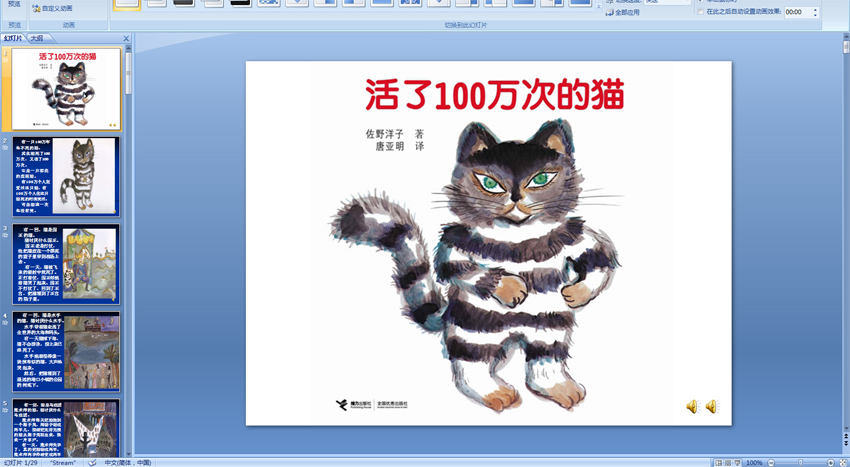Click the 幻灯片 1/29 status indicator
Screen dimensions: 850x467
(21, 463)
